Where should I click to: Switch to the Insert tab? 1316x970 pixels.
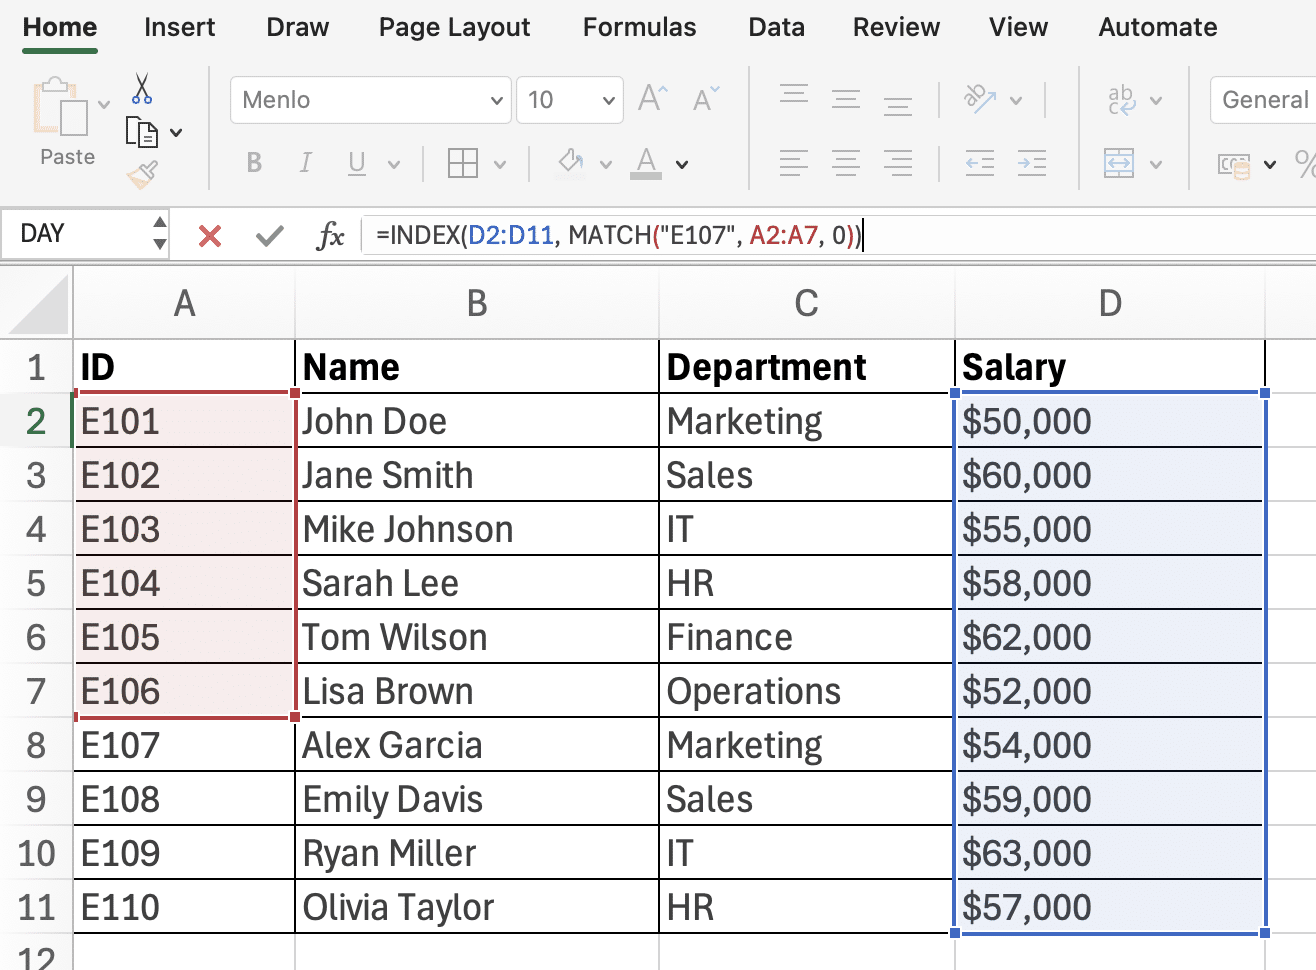click(179, 27)
